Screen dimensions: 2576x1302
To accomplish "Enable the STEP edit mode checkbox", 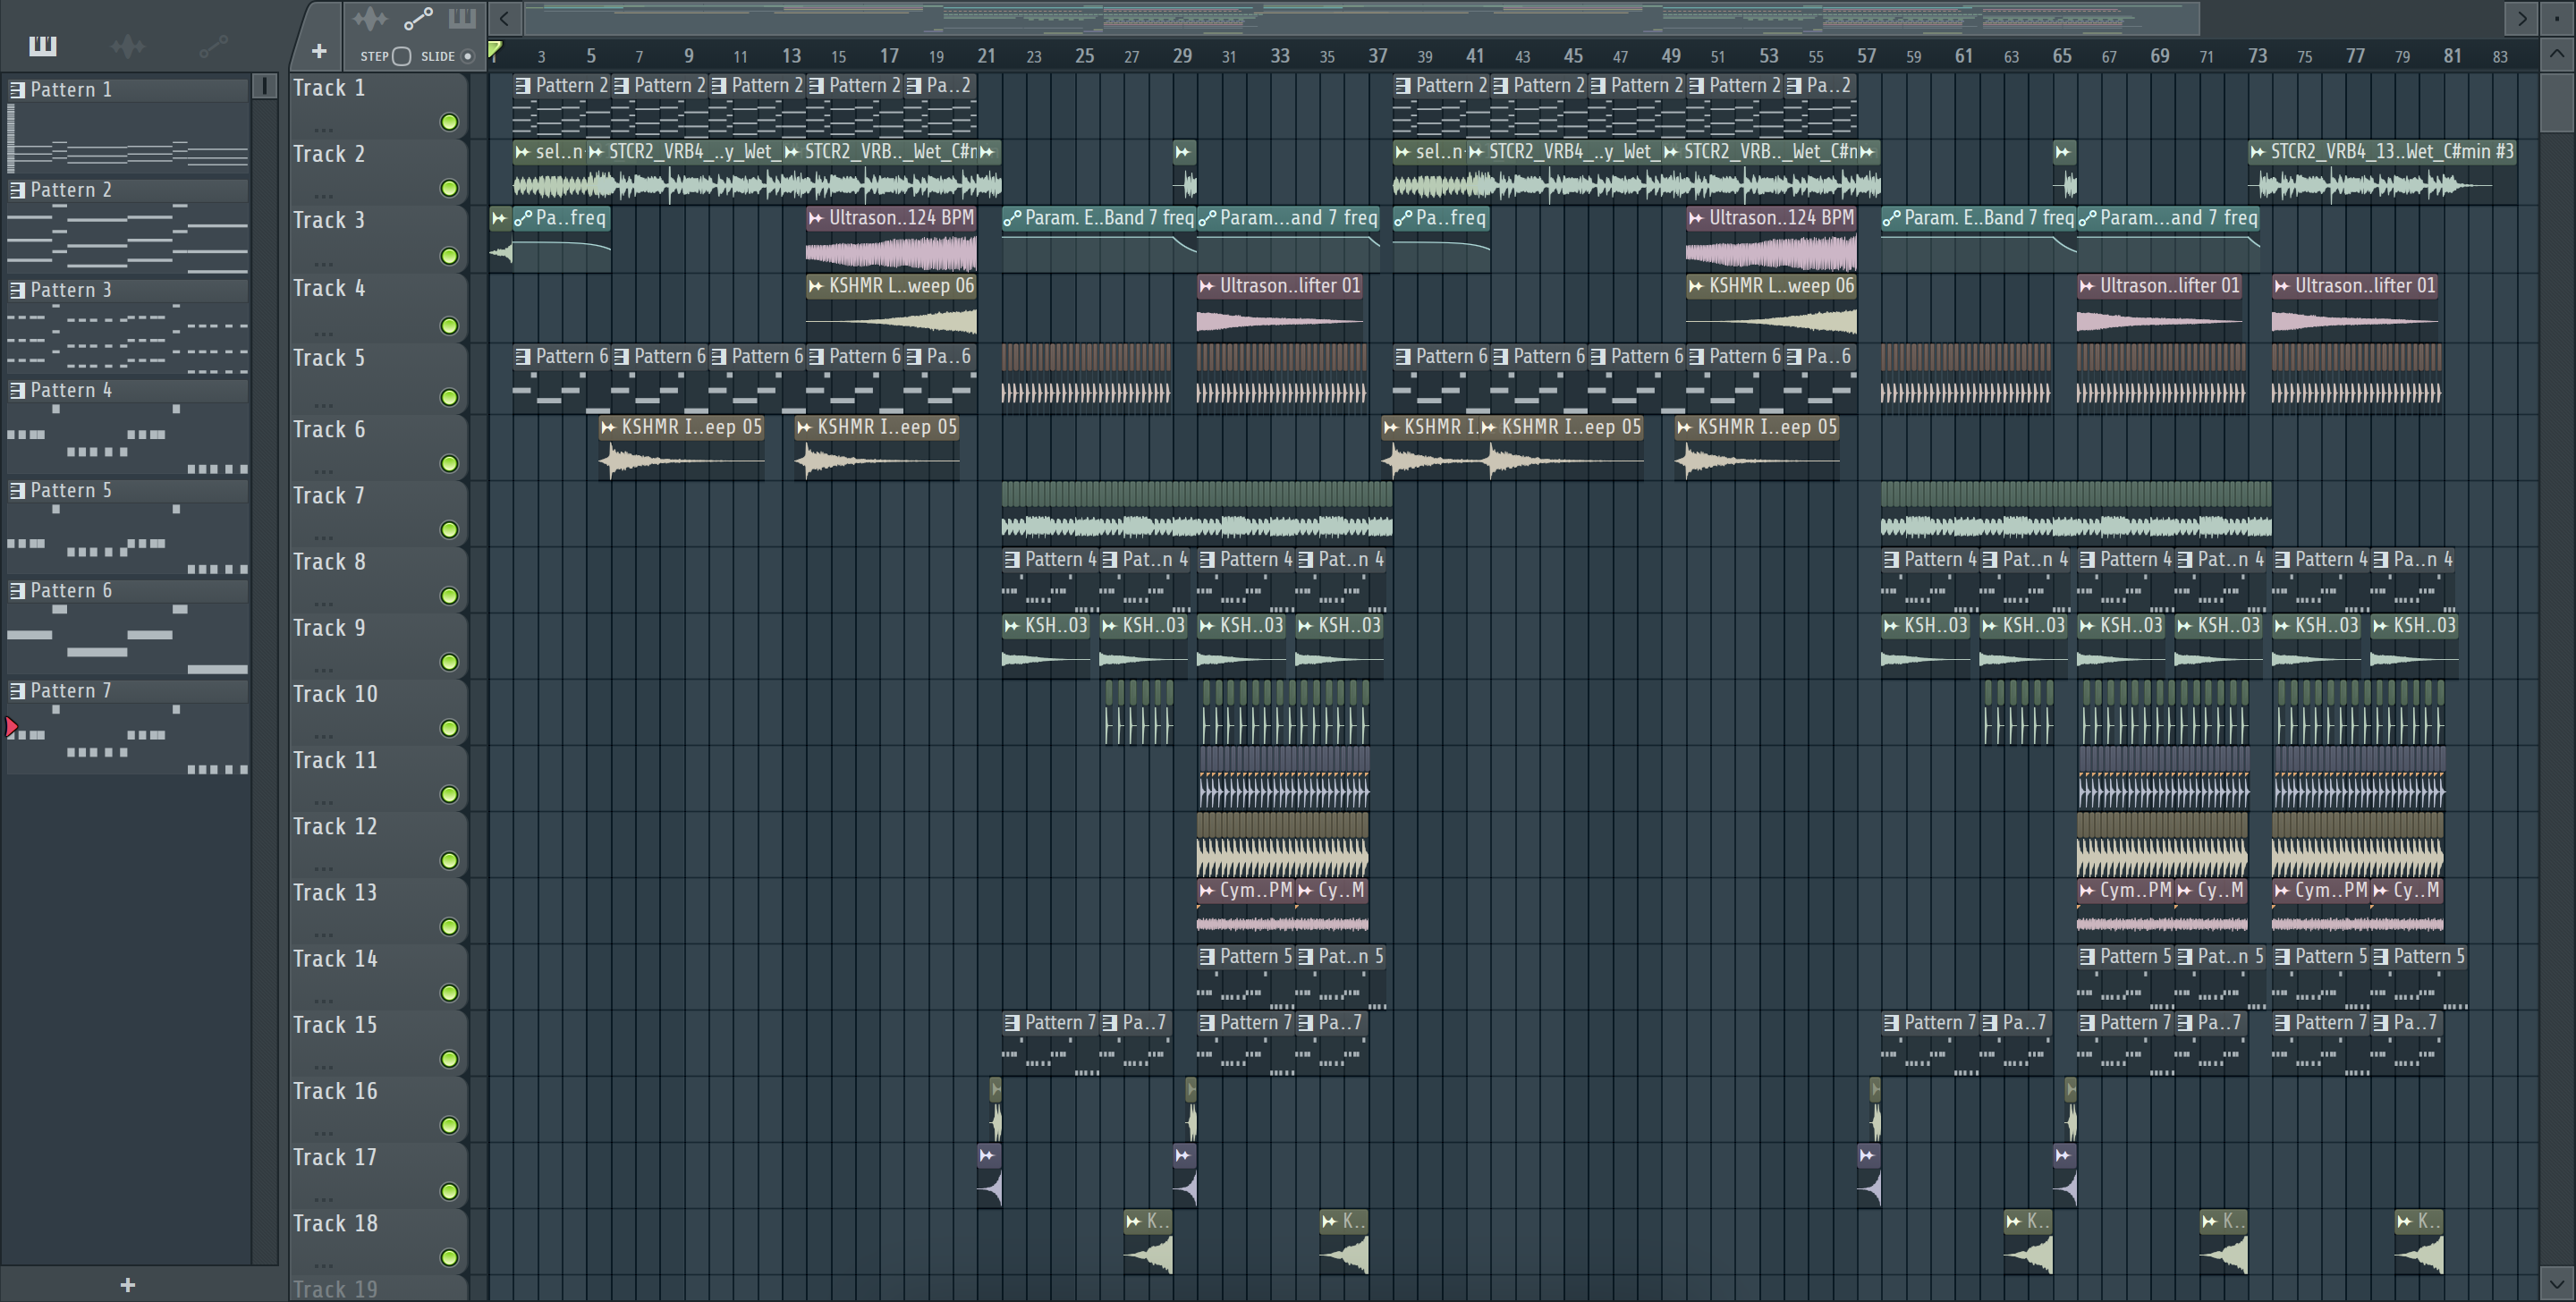I will click(x=402, y=56).
